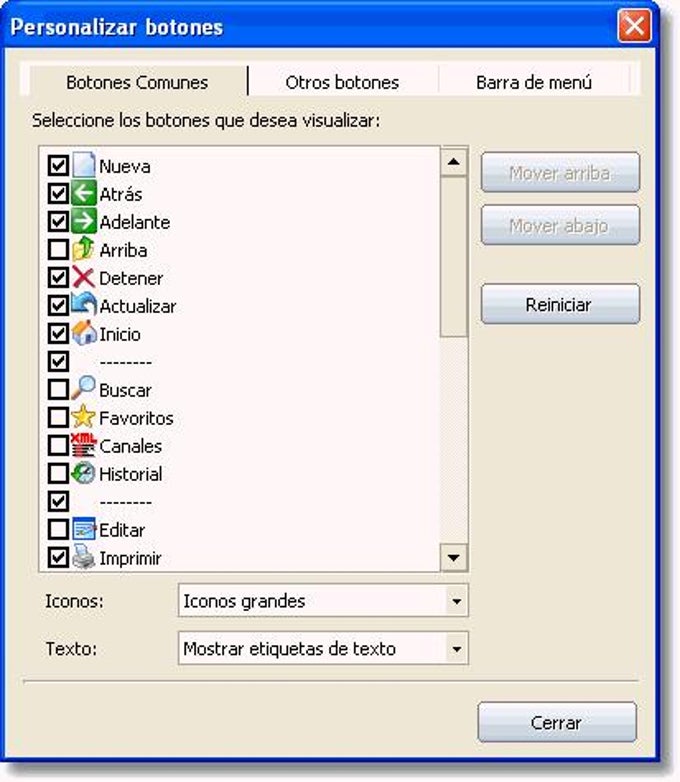This screenshot has width=680, height=782.
Task: Click the Reiniciar button
Action: click(x=560, y=304)
